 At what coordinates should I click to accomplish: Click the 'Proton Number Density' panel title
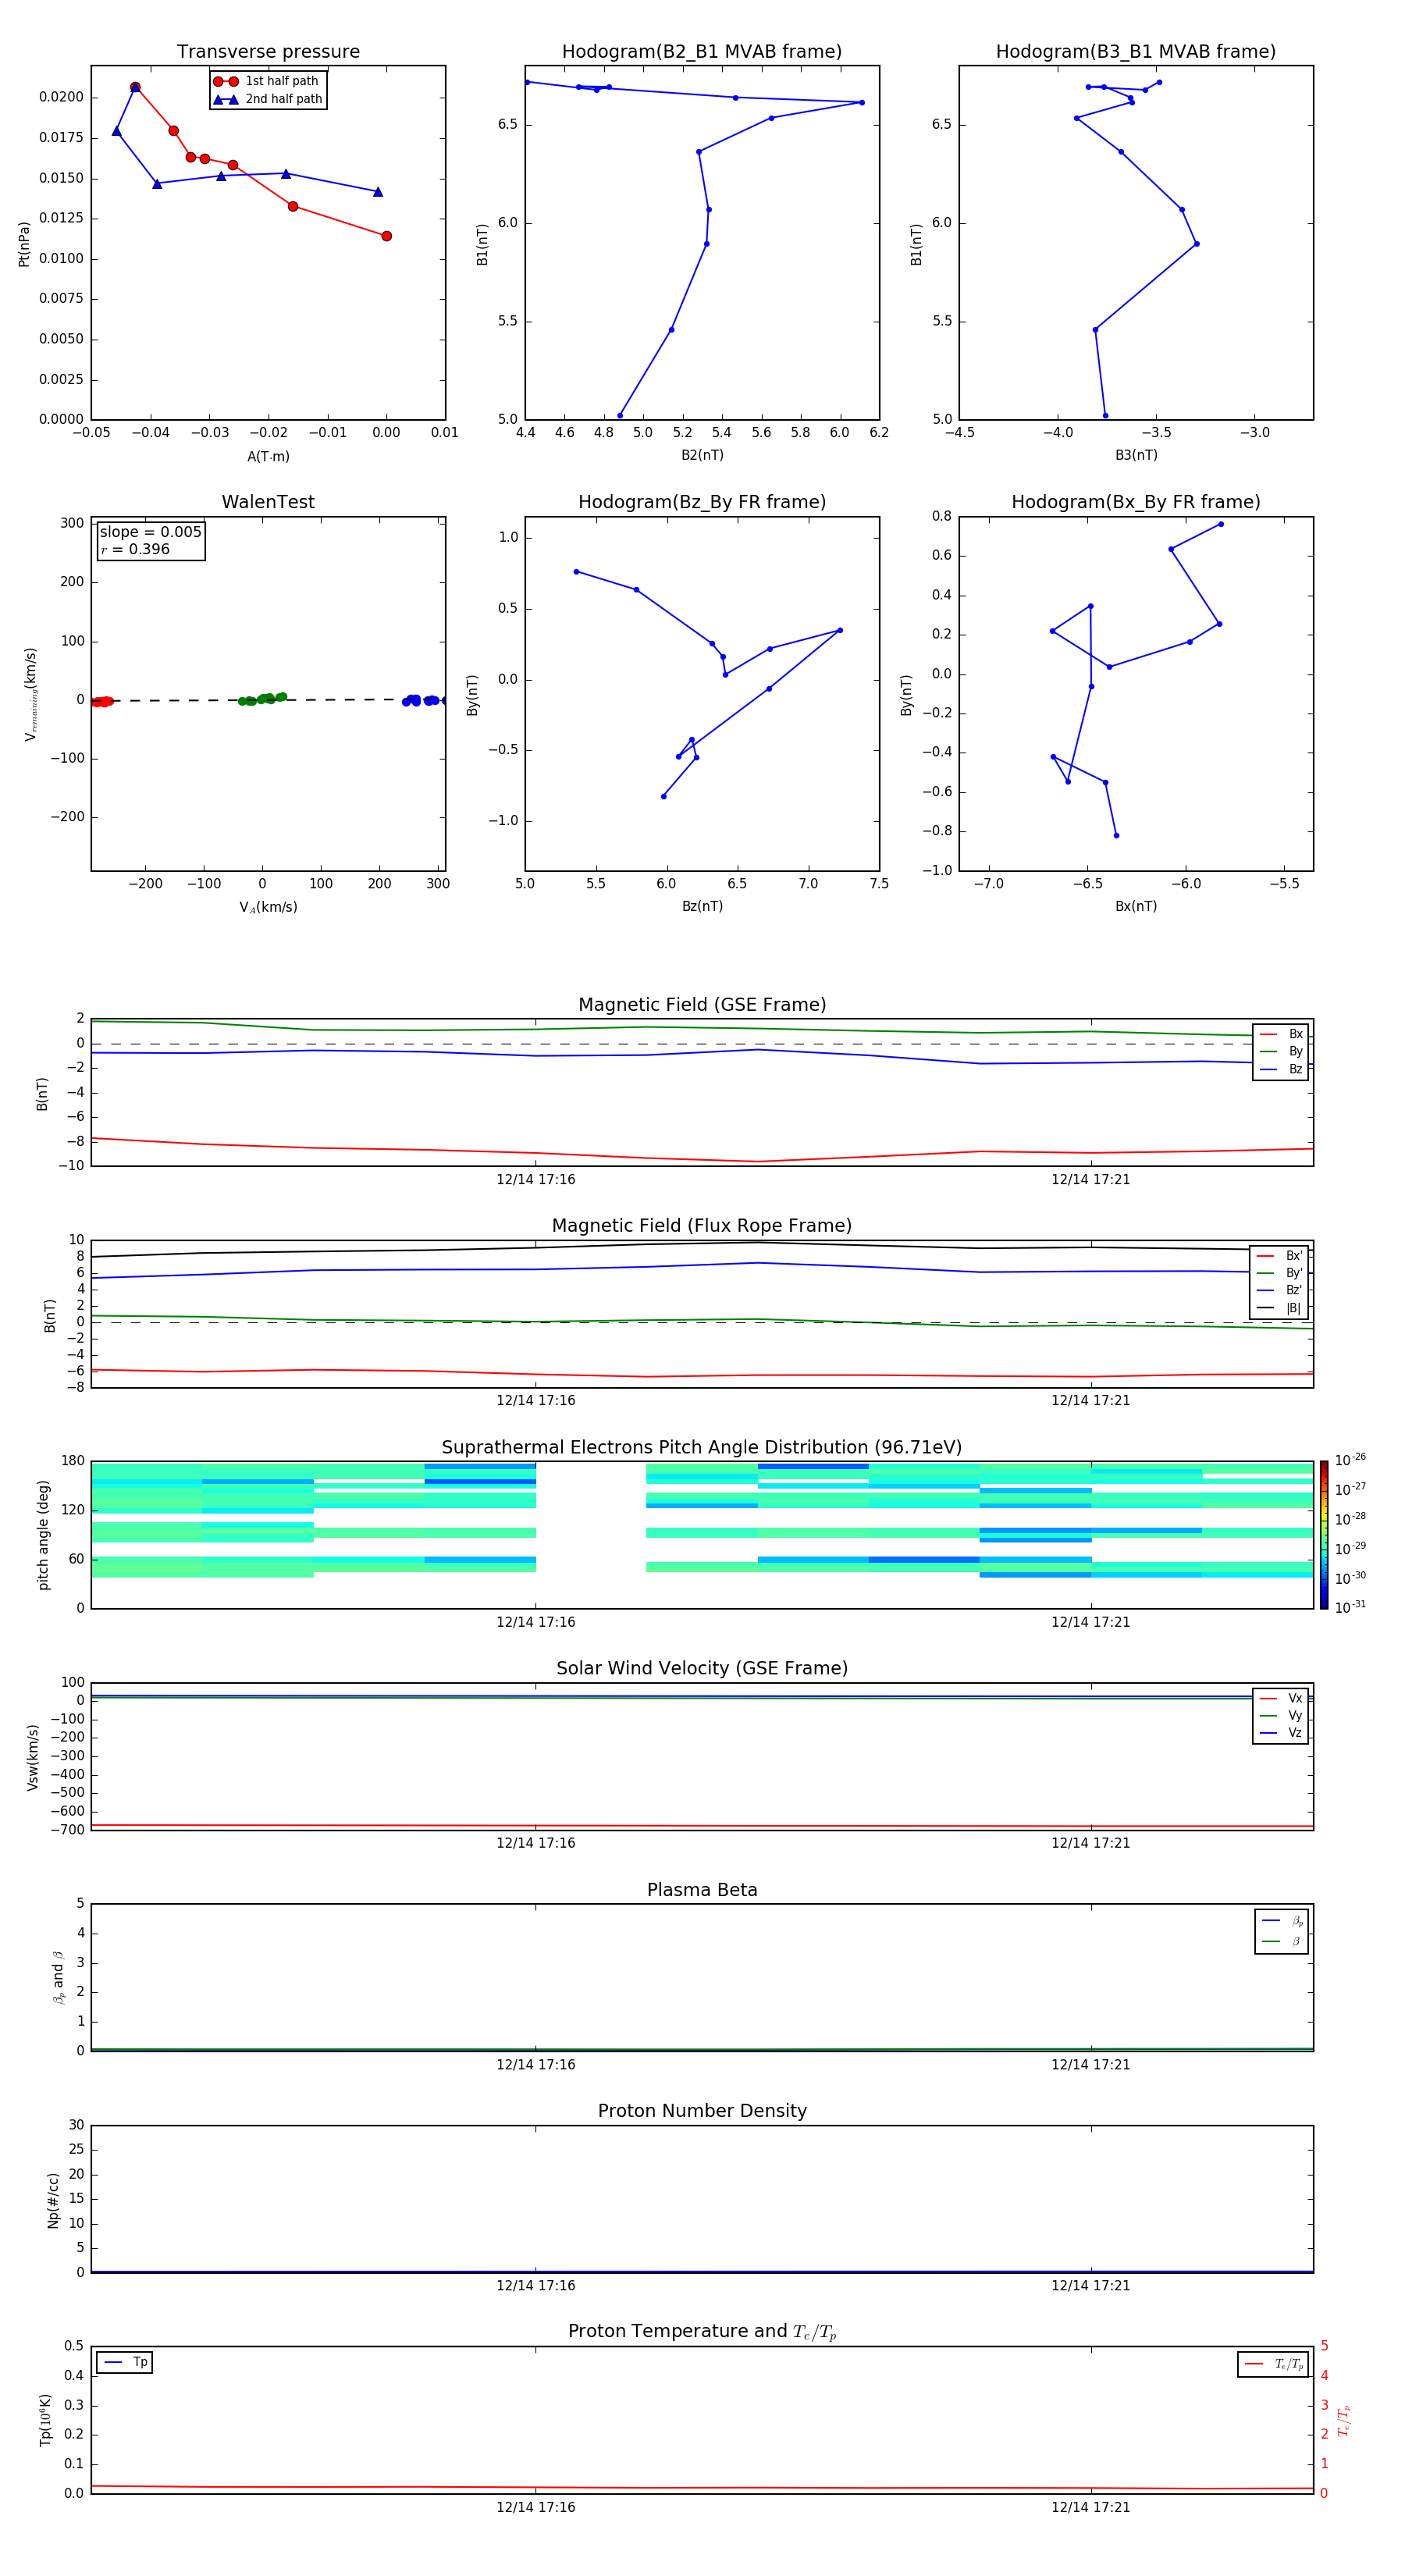point(702,2111)
